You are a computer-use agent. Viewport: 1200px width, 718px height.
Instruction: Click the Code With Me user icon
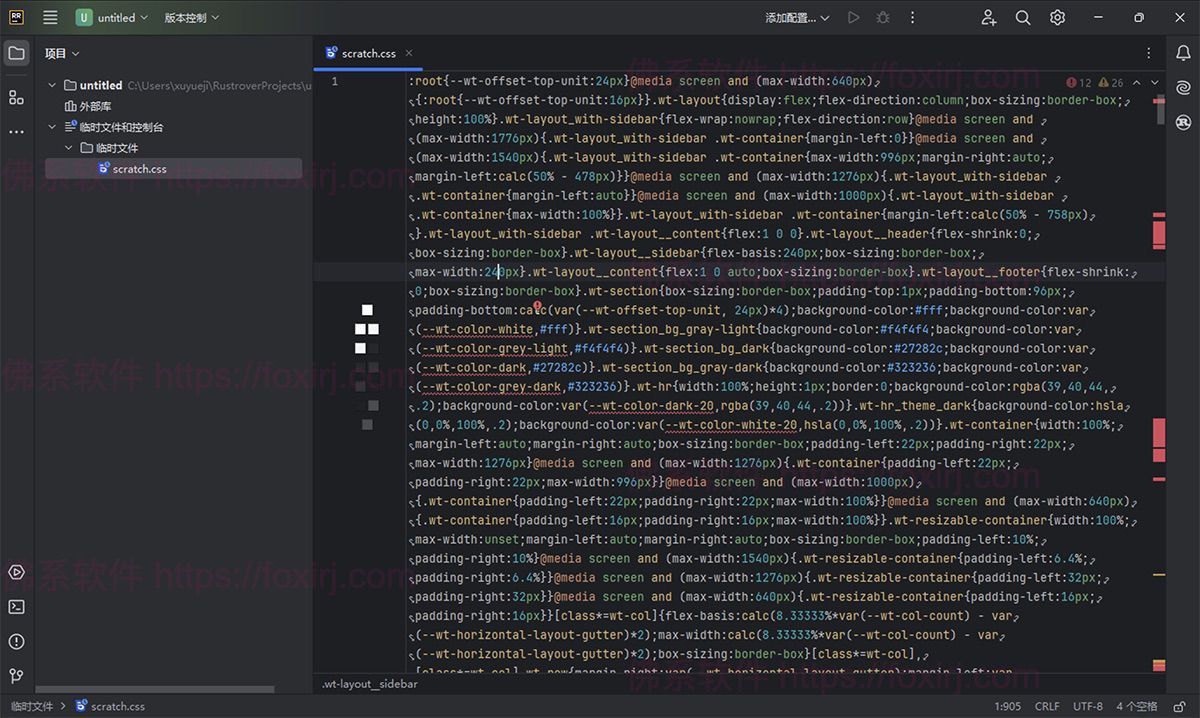click(x=988, y=17)
